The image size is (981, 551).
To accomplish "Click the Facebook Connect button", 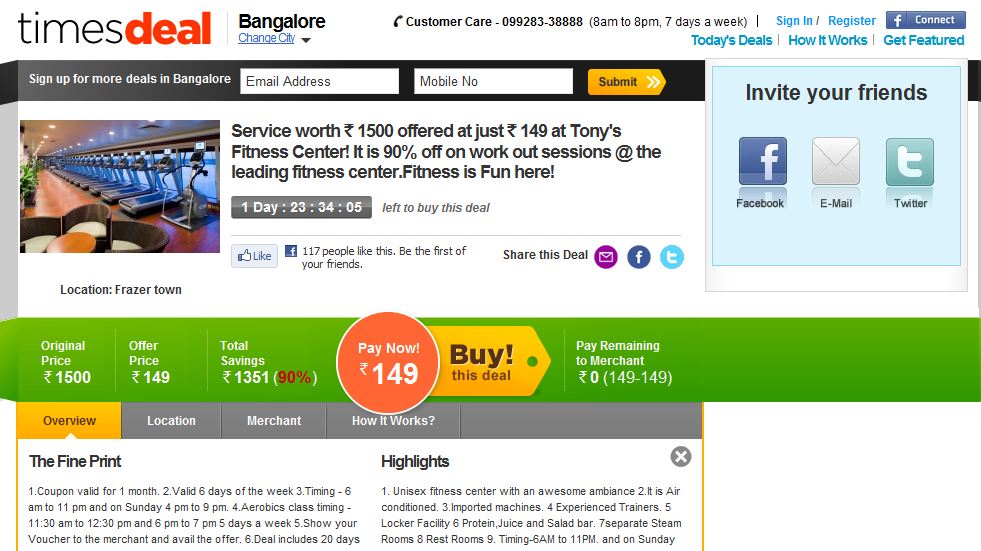I will click(x=925, y=20).
